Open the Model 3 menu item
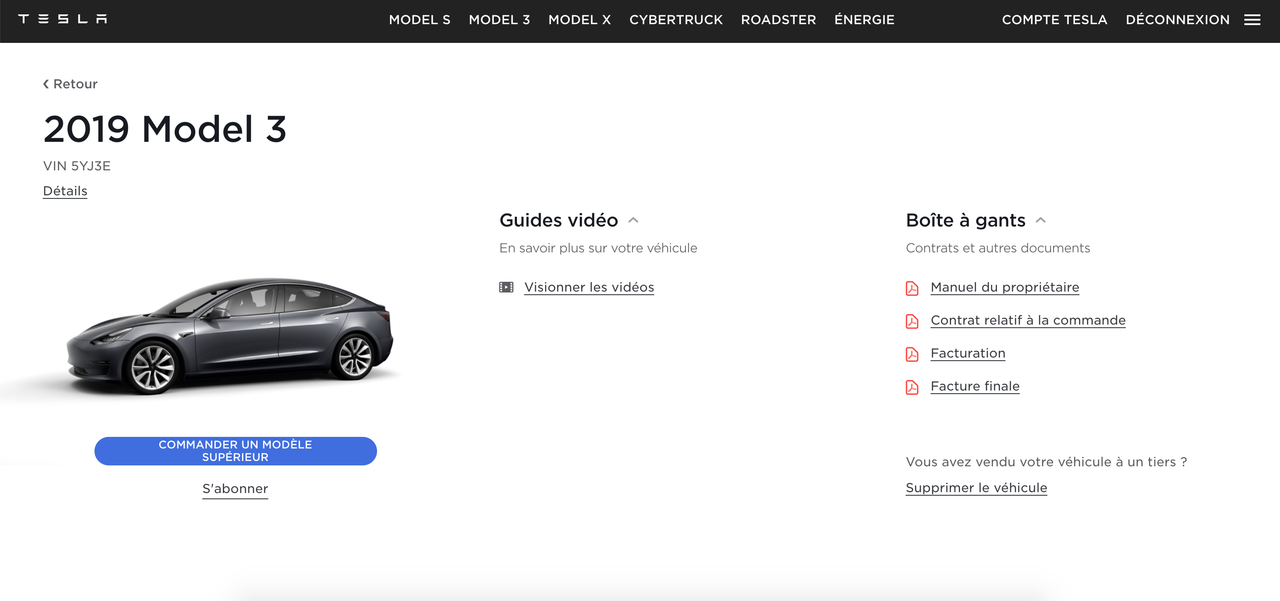The image size is (1280, 601). pyautogui.click(x=499, y=19)
